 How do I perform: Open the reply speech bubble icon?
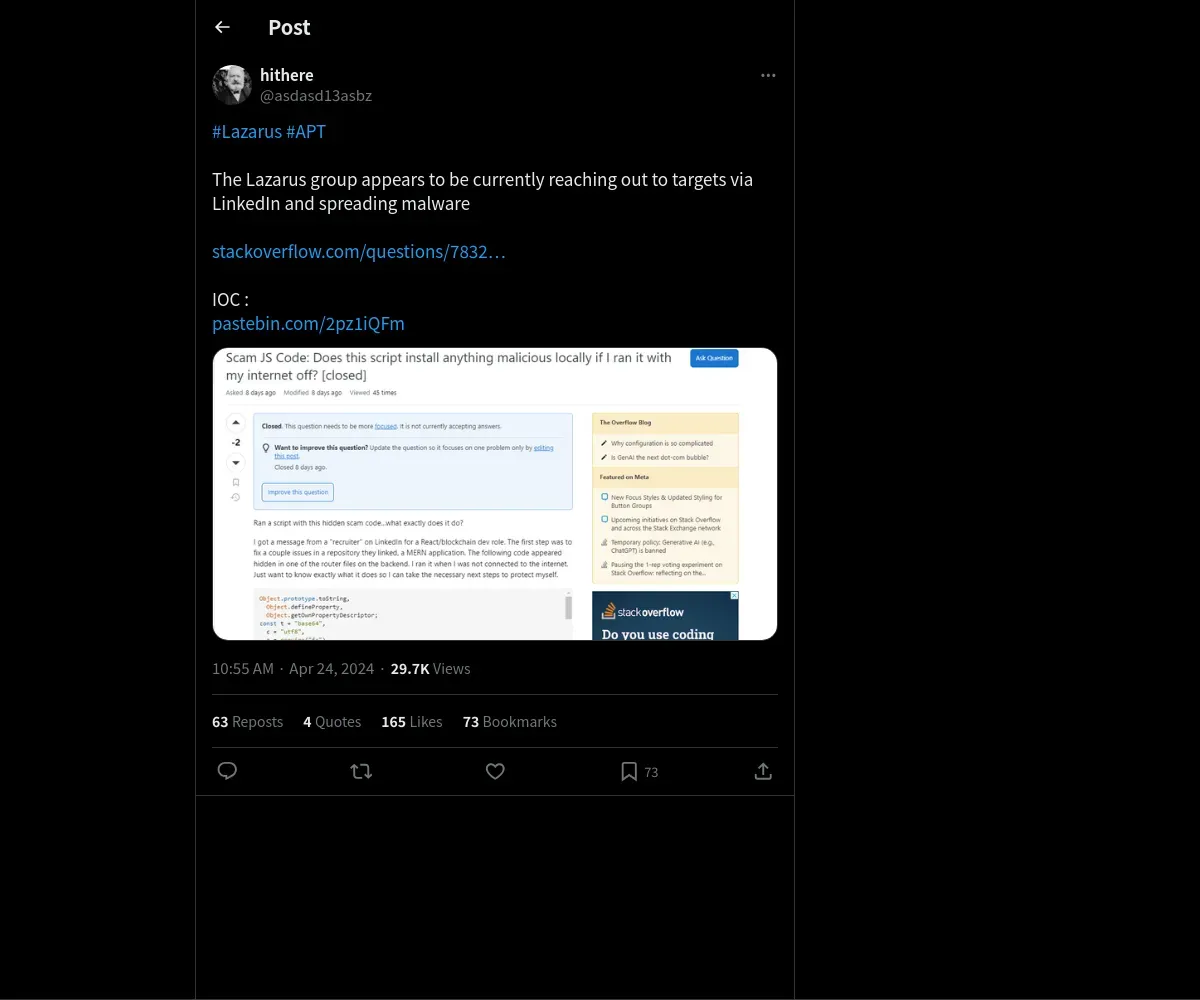pos(227,771)
